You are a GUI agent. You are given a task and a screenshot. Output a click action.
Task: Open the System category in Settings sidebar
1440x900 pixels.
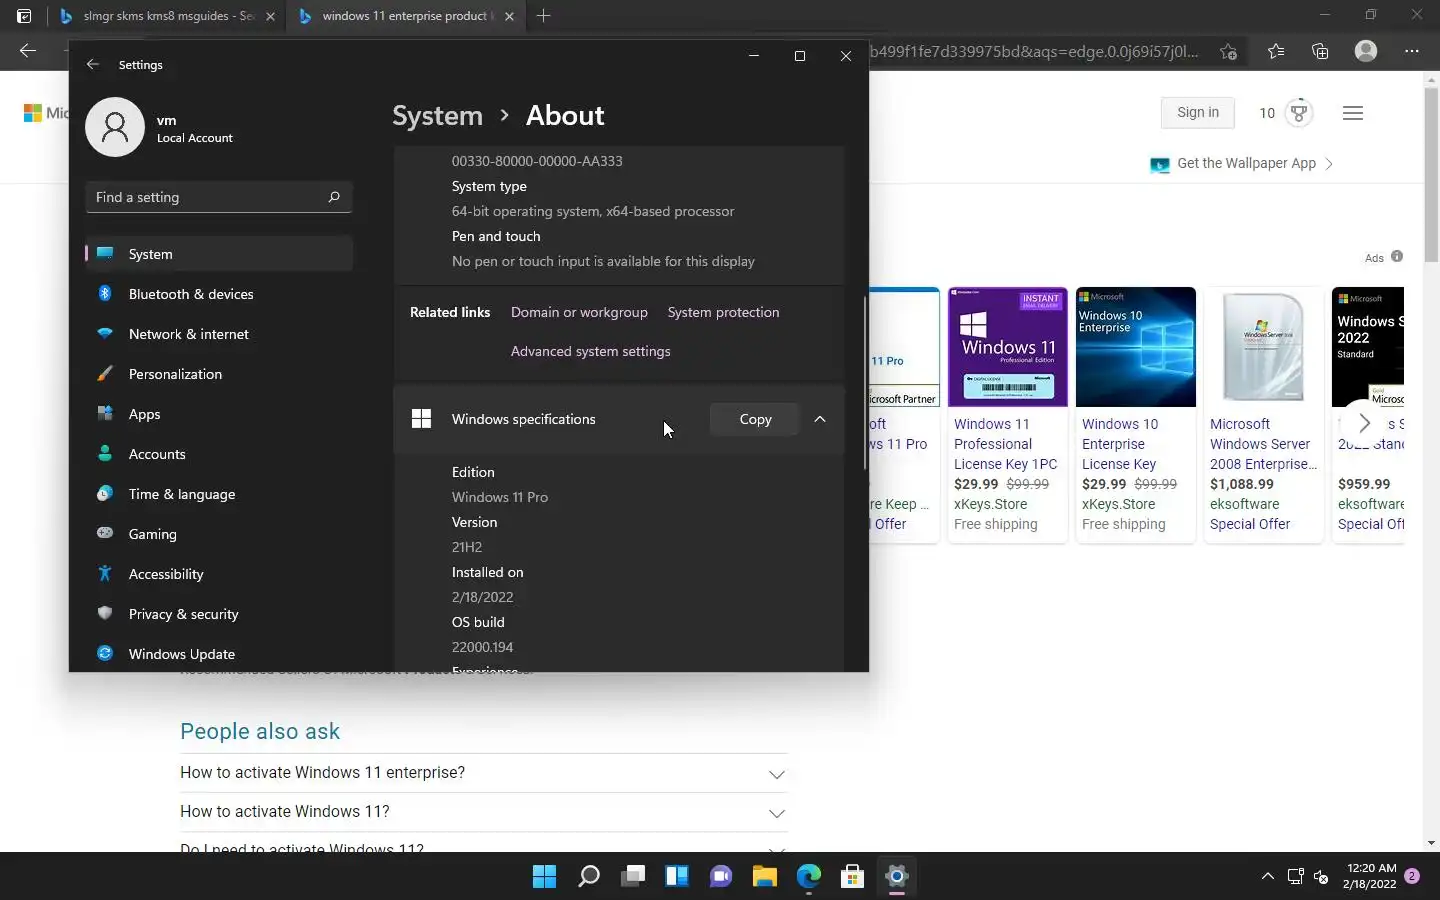click(x=219, y=254)
